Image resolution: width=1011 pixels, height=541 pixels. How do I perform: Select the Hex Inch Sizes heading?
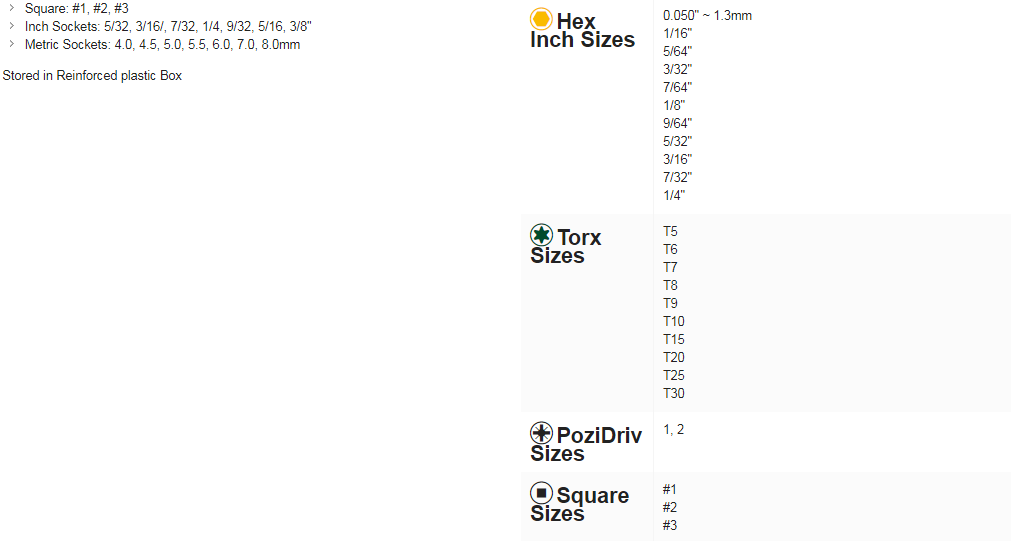(583, 31)
